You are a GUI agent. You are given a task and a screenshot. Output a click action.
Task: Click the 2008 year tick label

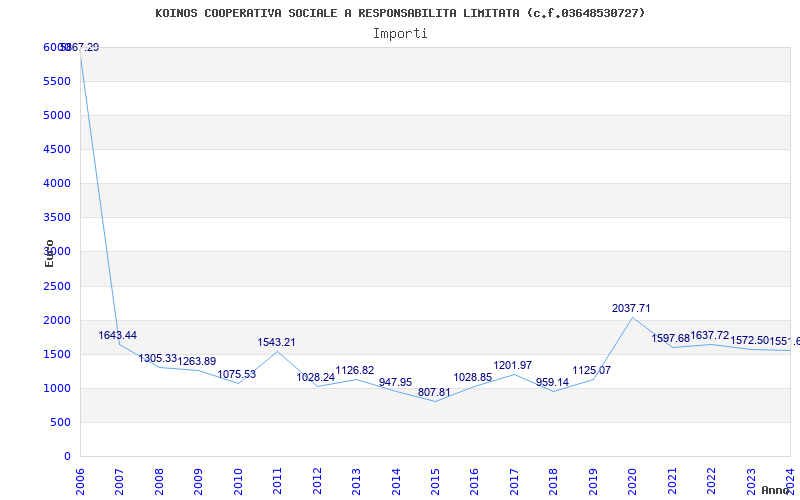point(159,482)
